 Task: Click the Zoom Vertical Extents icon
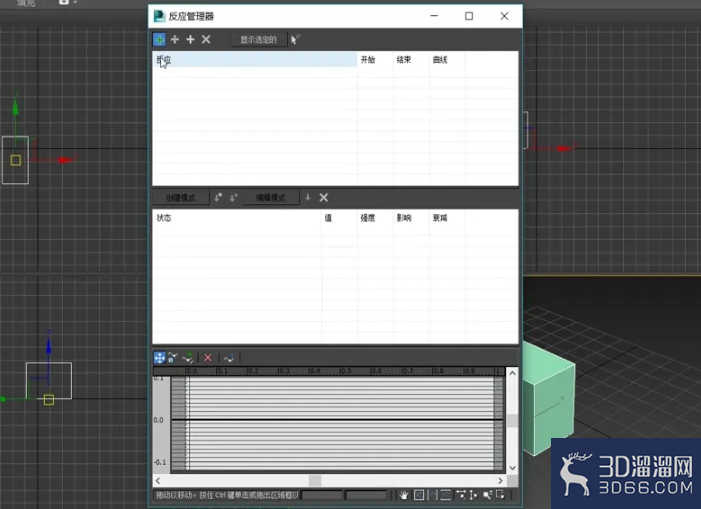point(446,495)
